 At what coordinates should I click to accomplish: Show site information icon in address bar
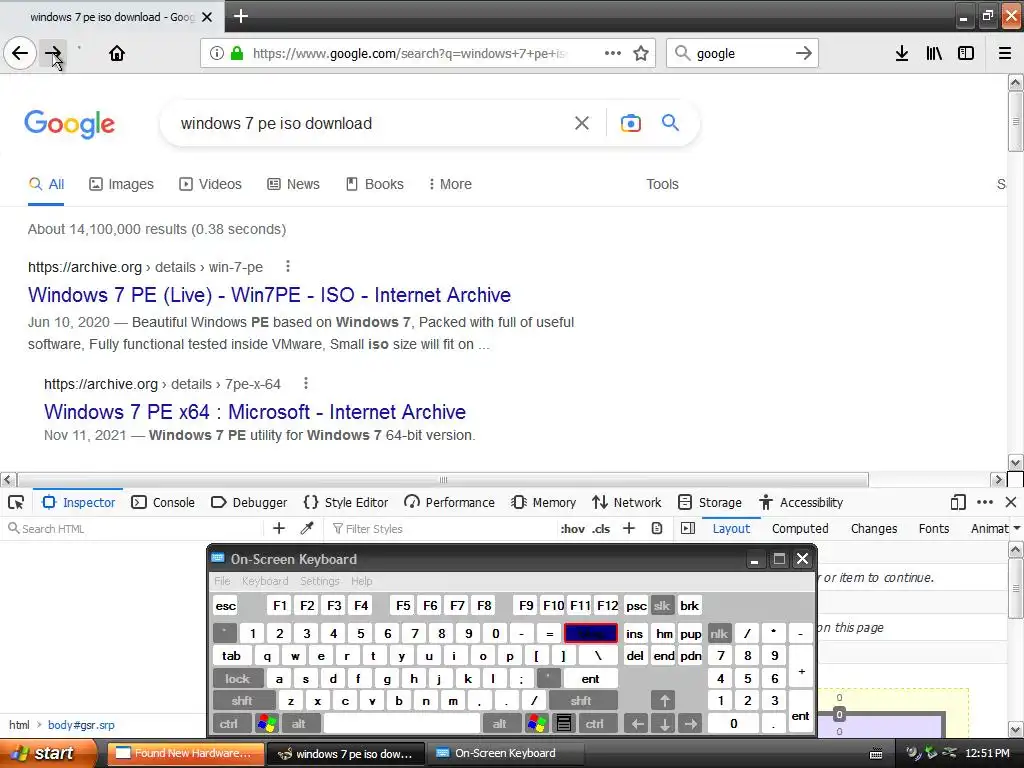coord(217,53)
